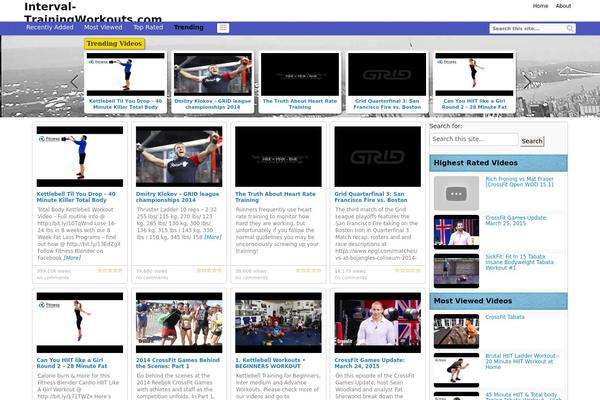Image resolution: width=600 pixels, height=400 pixels.
Task: Open grid thumbnail of Dmitry Klokov video
Action: 179,157
